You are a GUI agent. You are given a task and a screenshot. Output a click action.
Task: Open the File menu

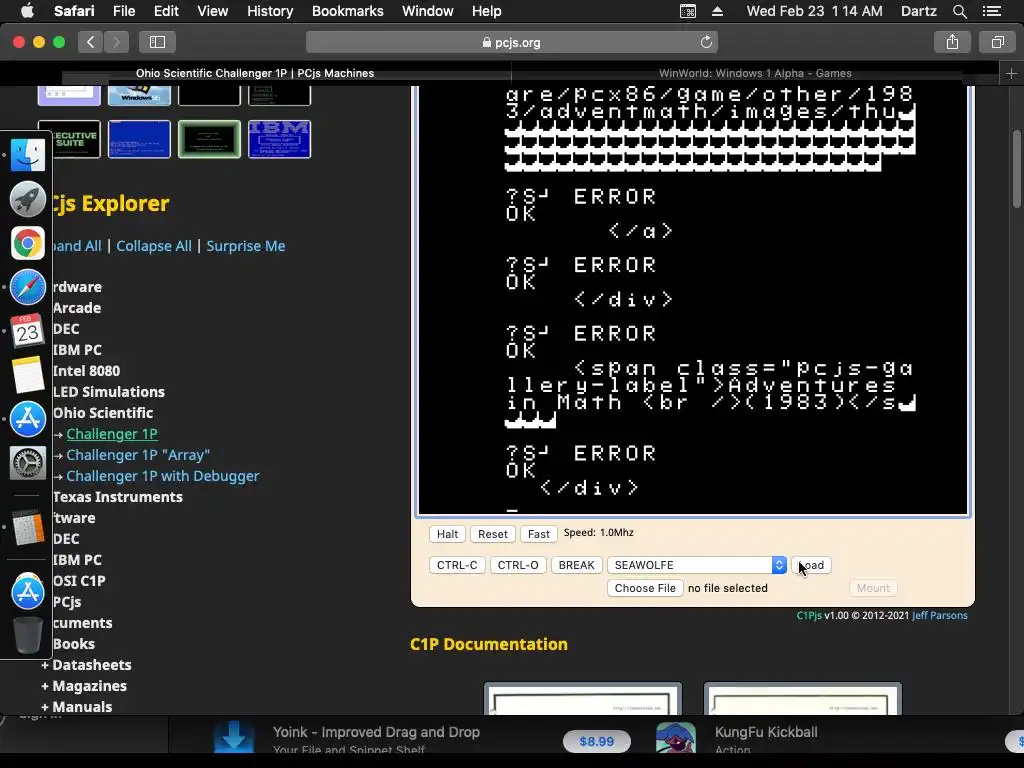coord(123,11)
